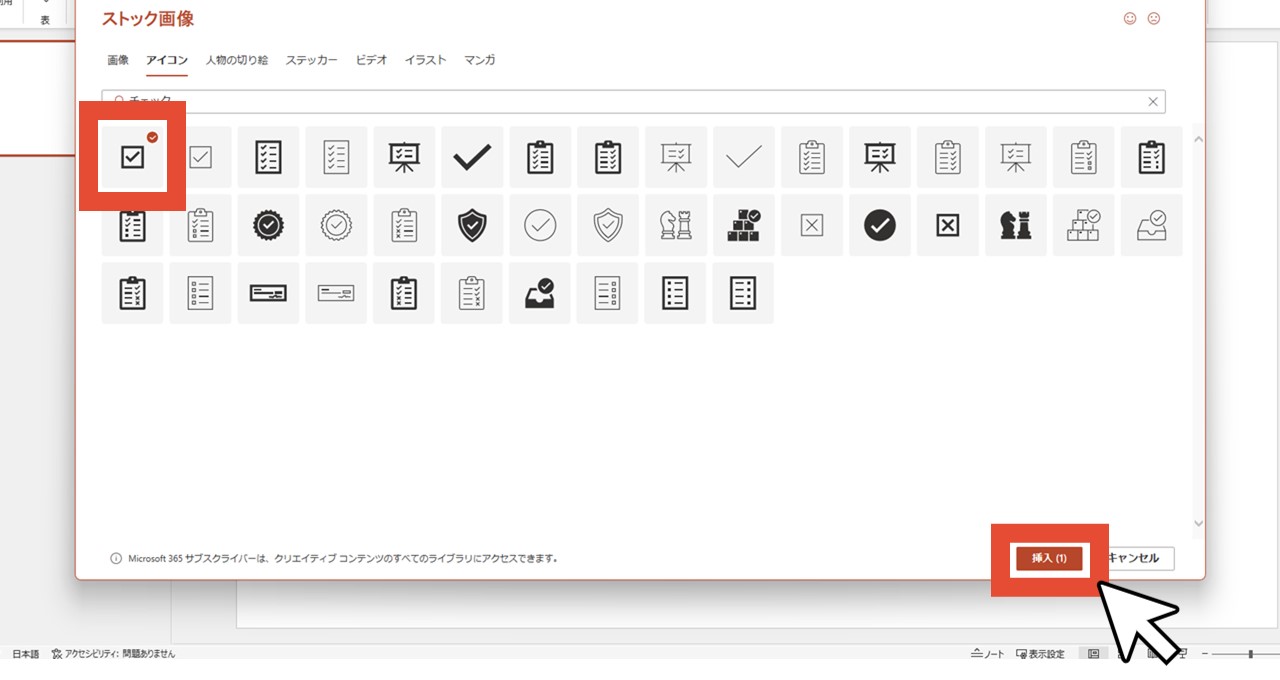1280x680 pixels.
Task: Choose the thin outline X box icon
Action: coord(812,225)
